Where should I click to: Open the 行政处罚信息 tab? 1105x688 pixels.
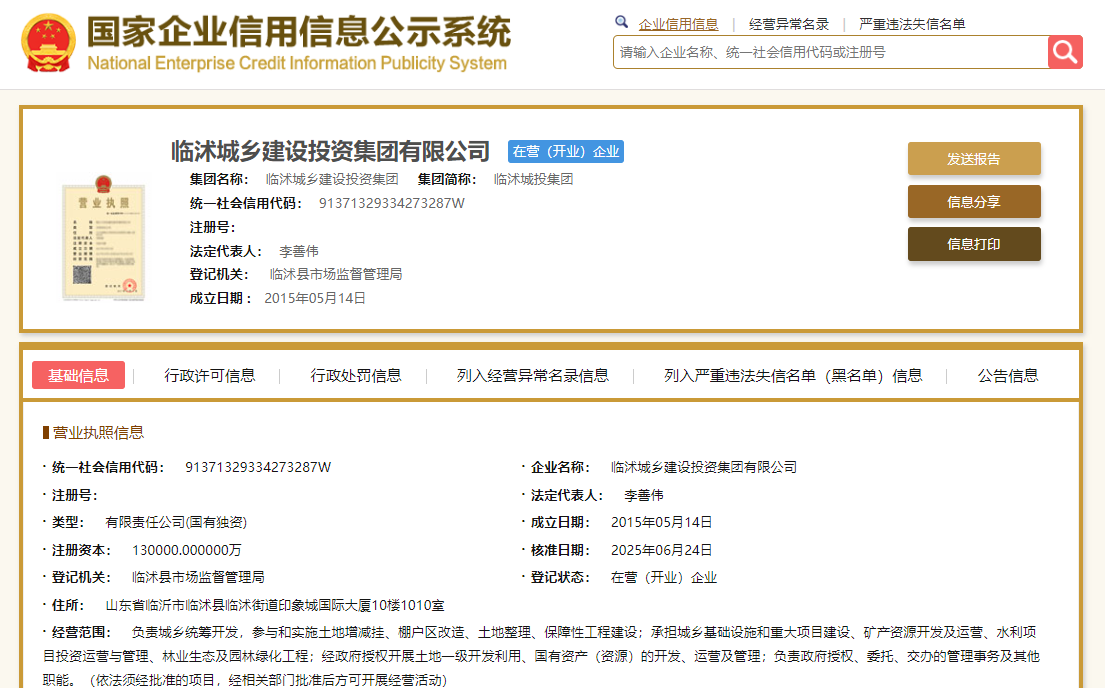[356, 375]
